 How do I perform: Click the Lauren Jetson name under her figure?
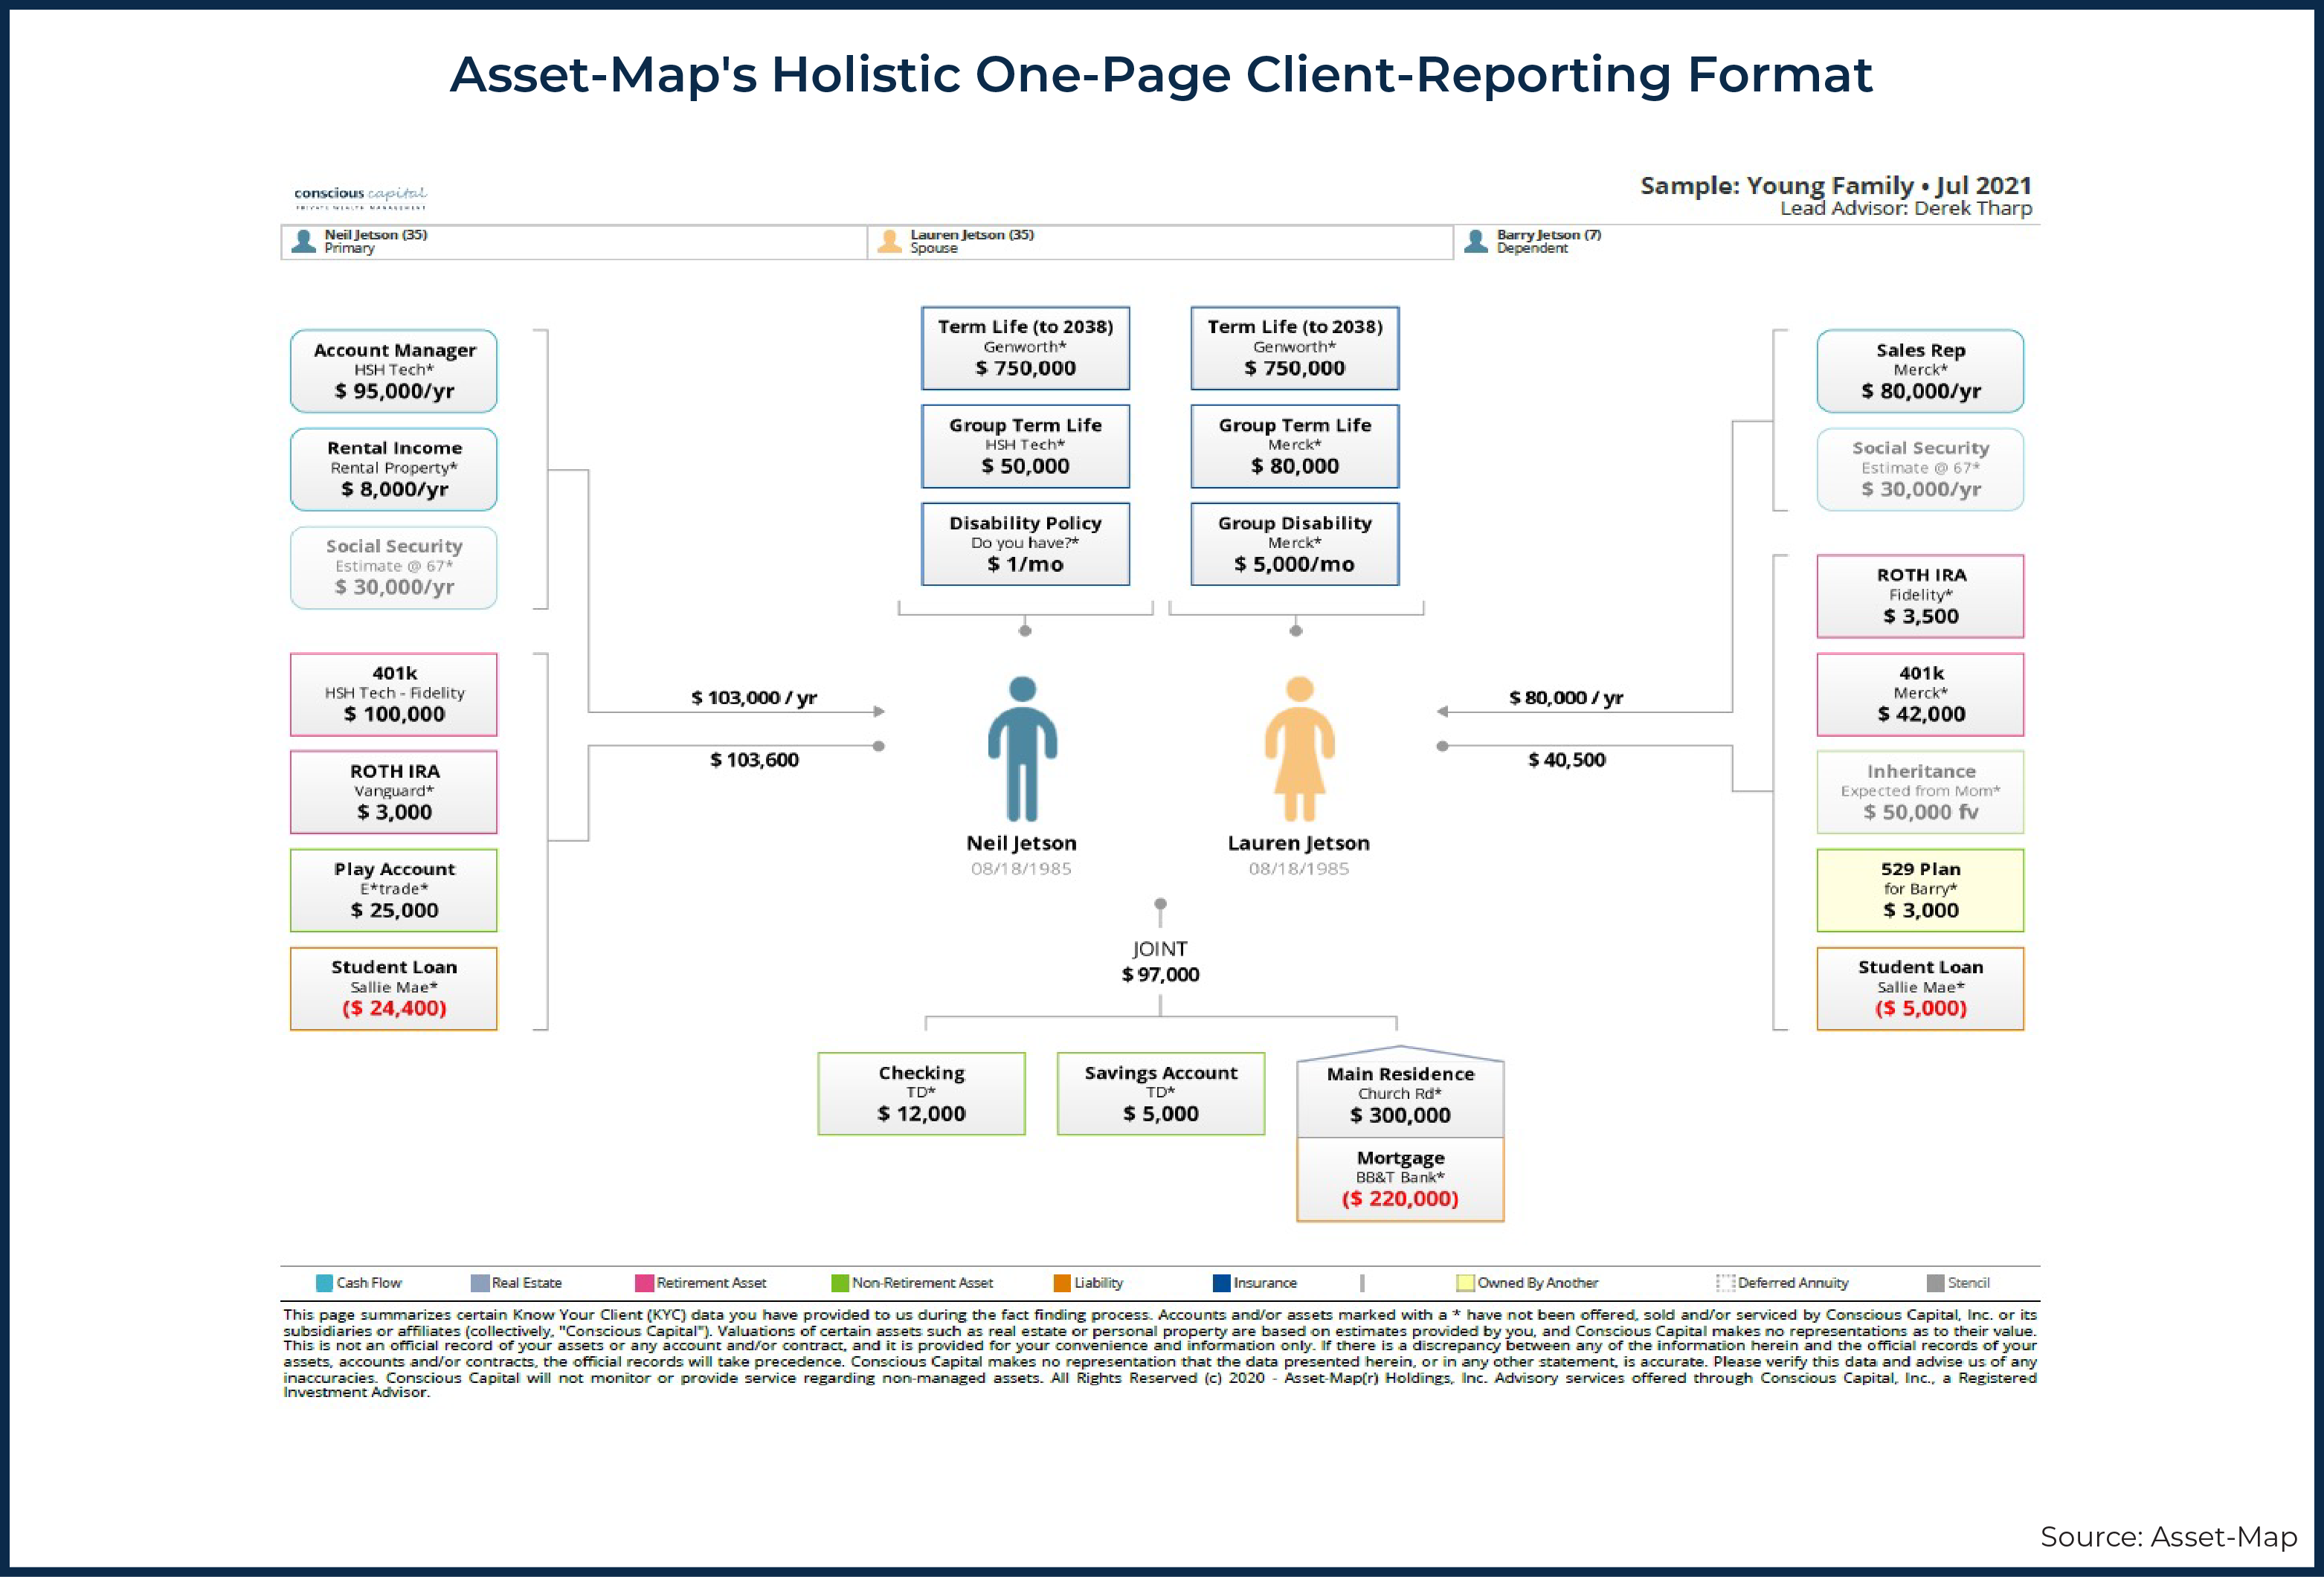coord(1299,843)
